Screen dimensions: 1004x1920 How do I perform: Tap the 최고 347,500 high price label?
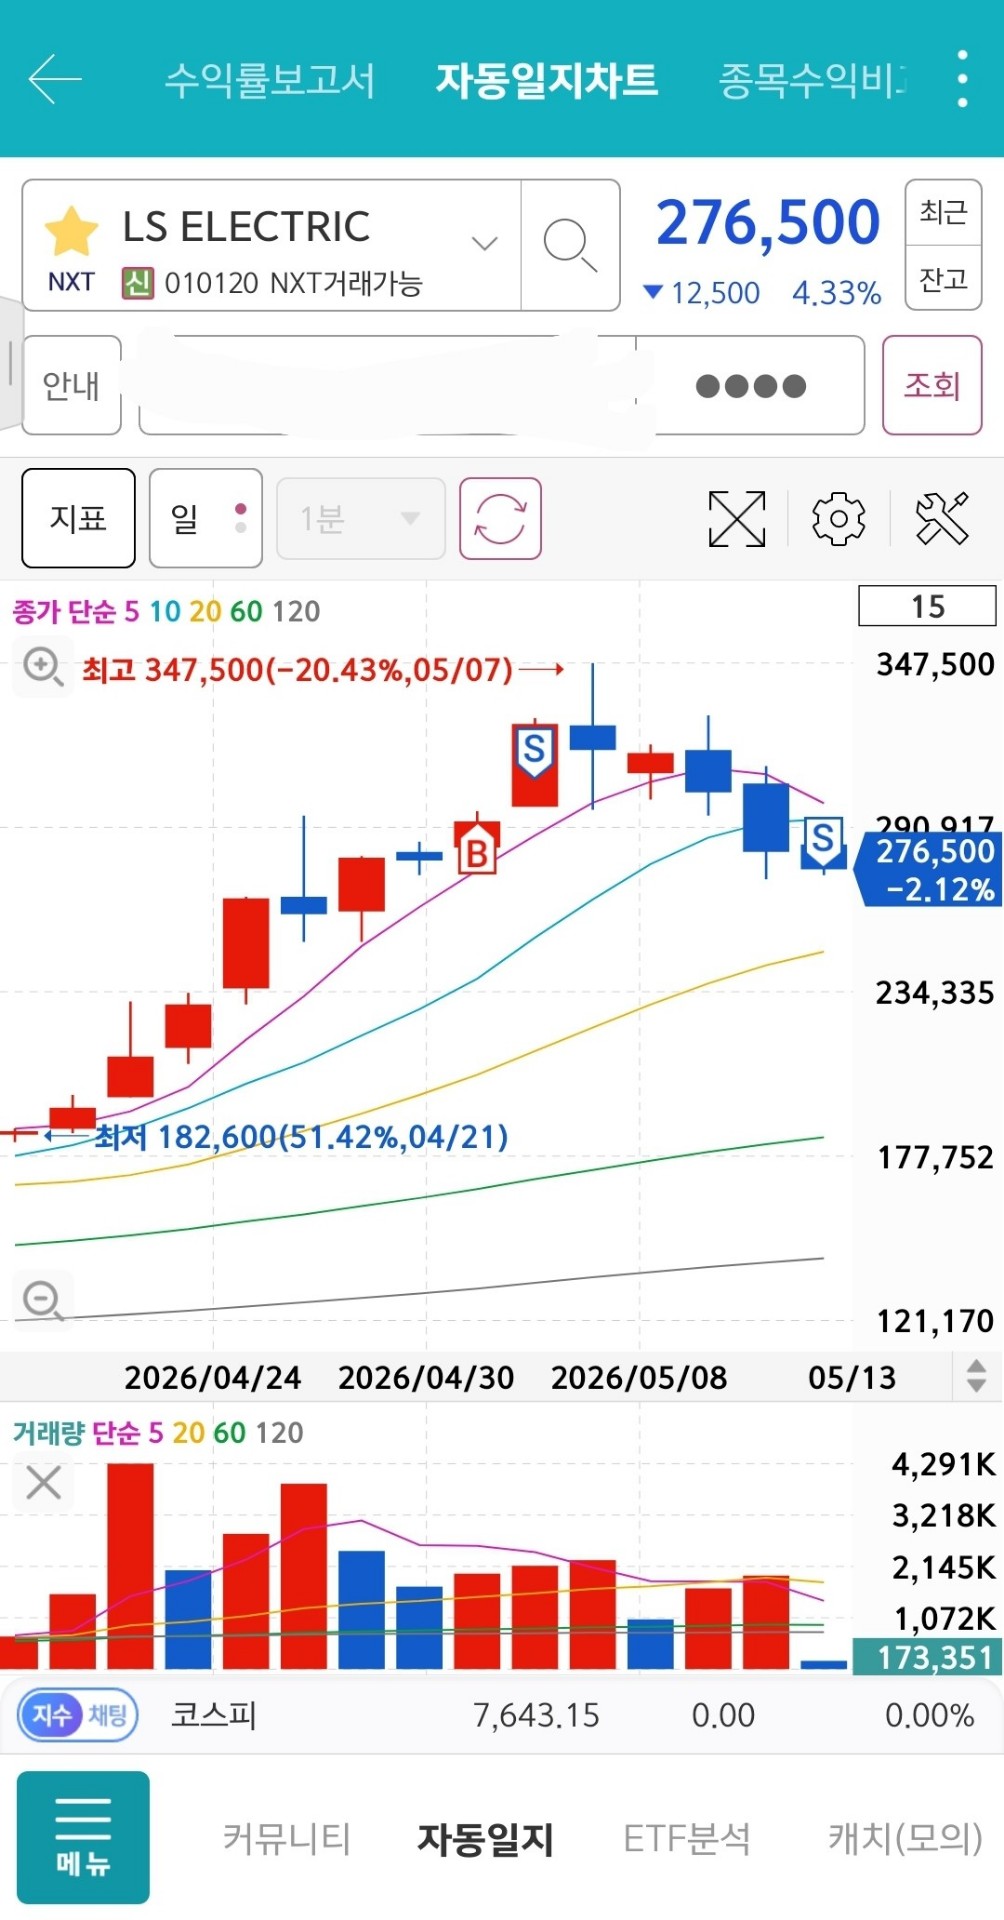(297, 669)
